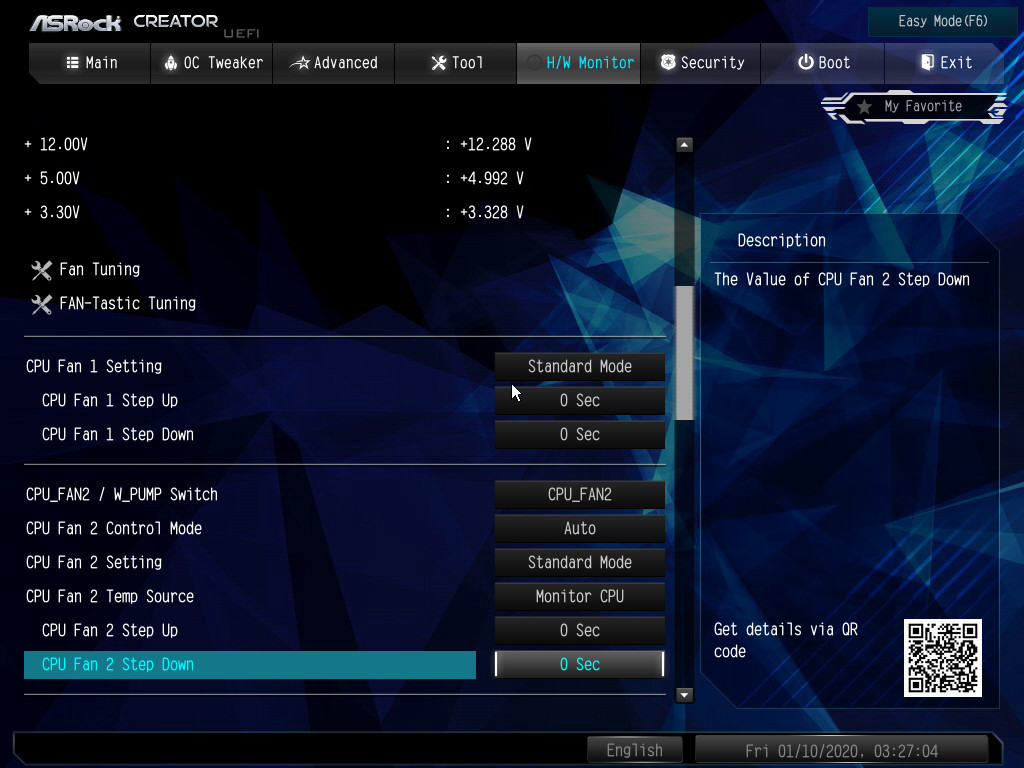The width and height of the screenshot is (1024, 768).
Task: Open CPU Fan 1 Setting dropdown
Action: pos(579,367)
